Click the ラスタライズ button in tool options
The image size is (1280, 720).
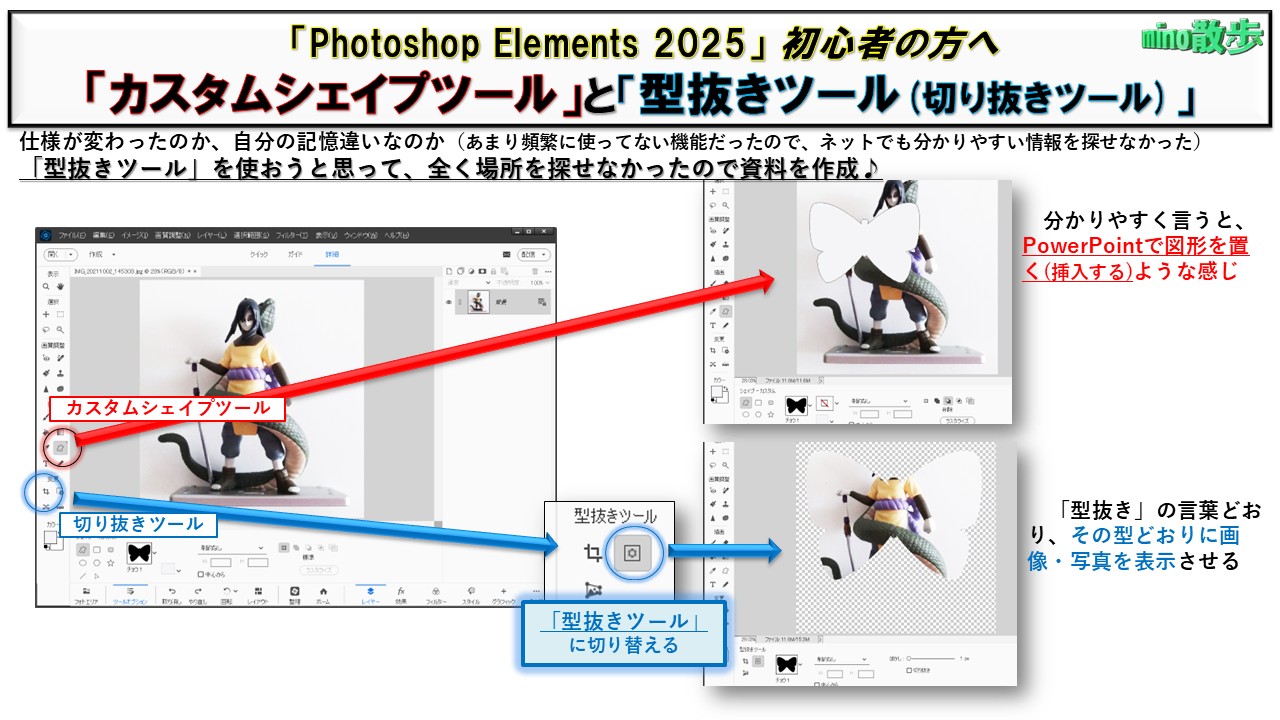(320, 569)
